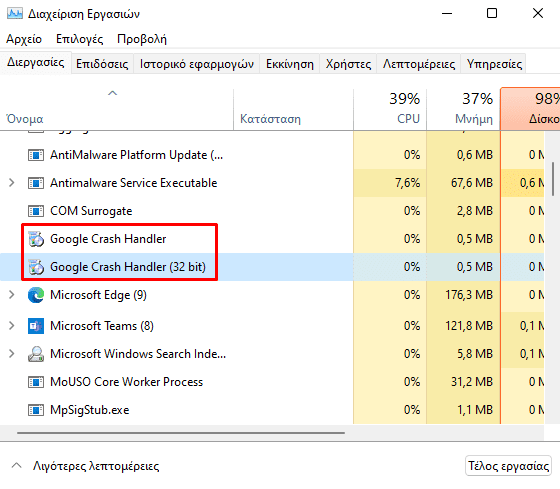Select the MpSigStub.exe row name

tap(90, 410)
